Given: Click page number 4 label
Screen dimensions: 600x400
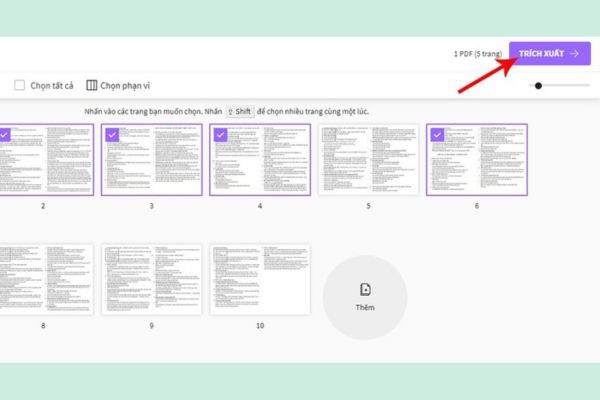Looking at the screenshot, I should click(260, 206).
